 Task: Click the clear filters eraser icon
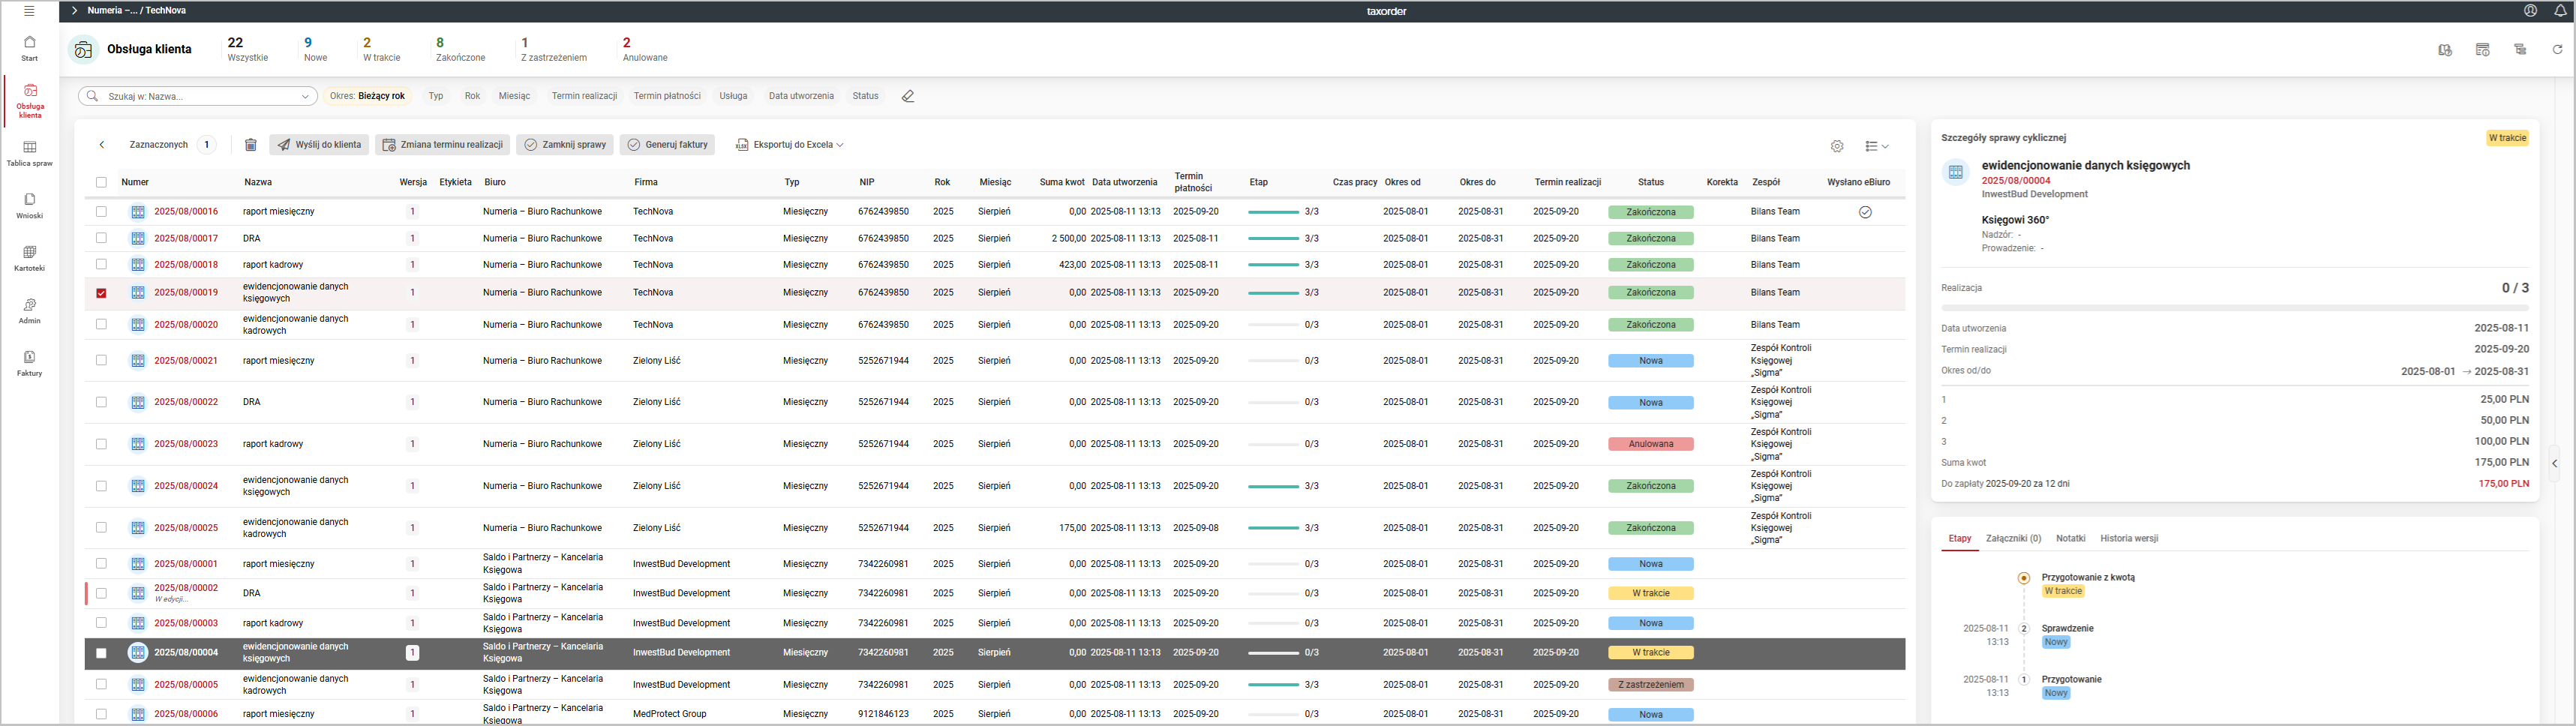pyautogui.click(x=907, y=97)
